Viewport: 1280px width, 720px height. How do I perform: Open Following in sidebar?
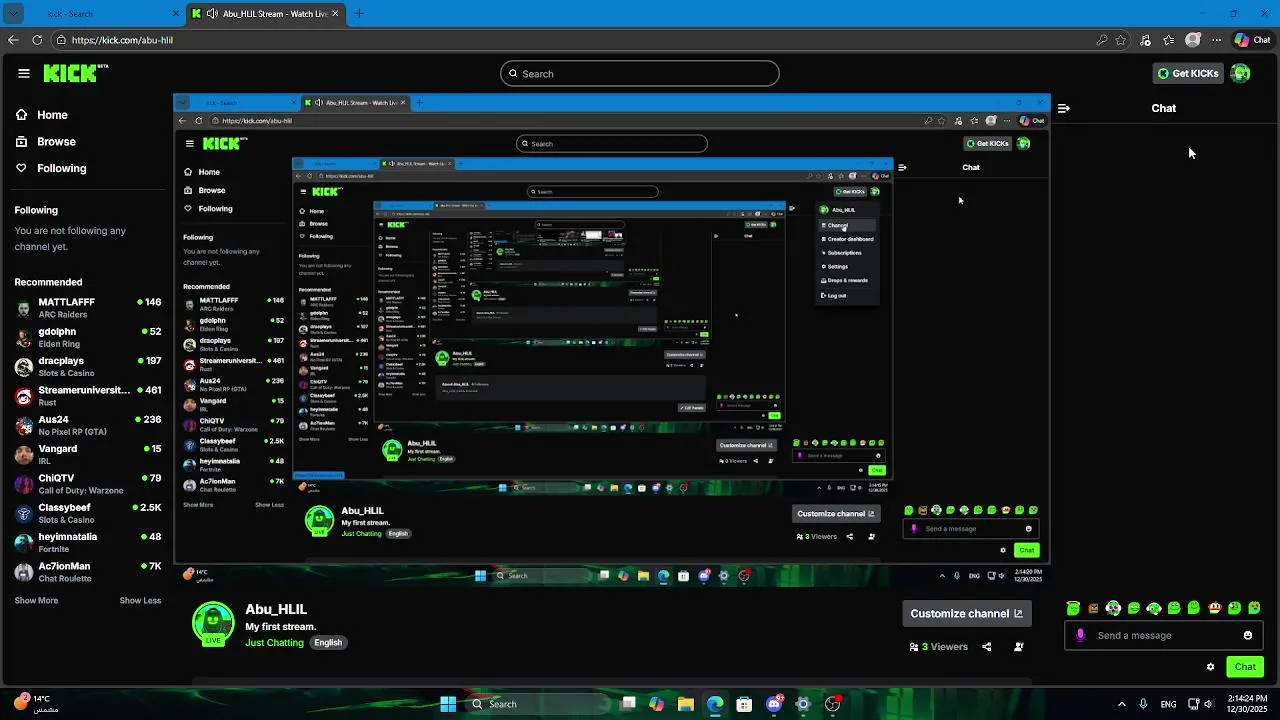[x=51, y=168]
